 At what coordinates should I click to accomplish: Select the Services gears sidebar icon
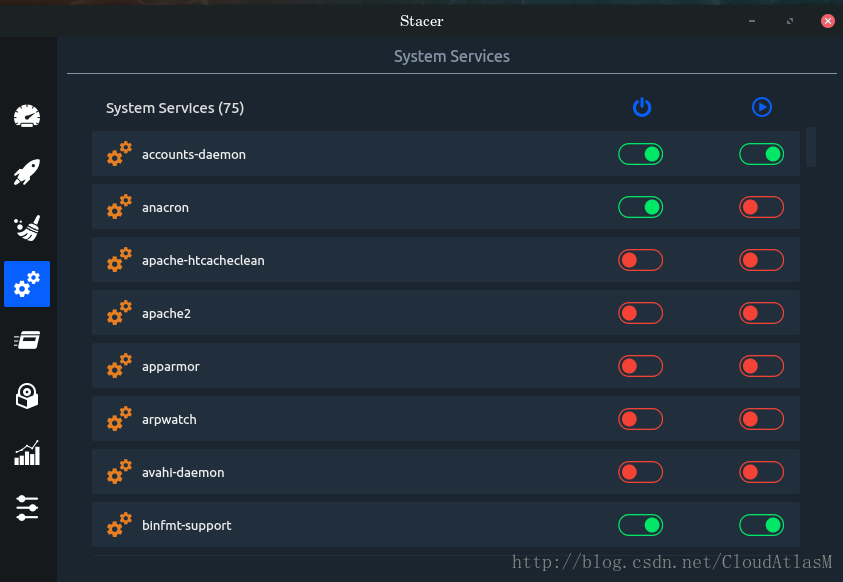click(27, 284)
